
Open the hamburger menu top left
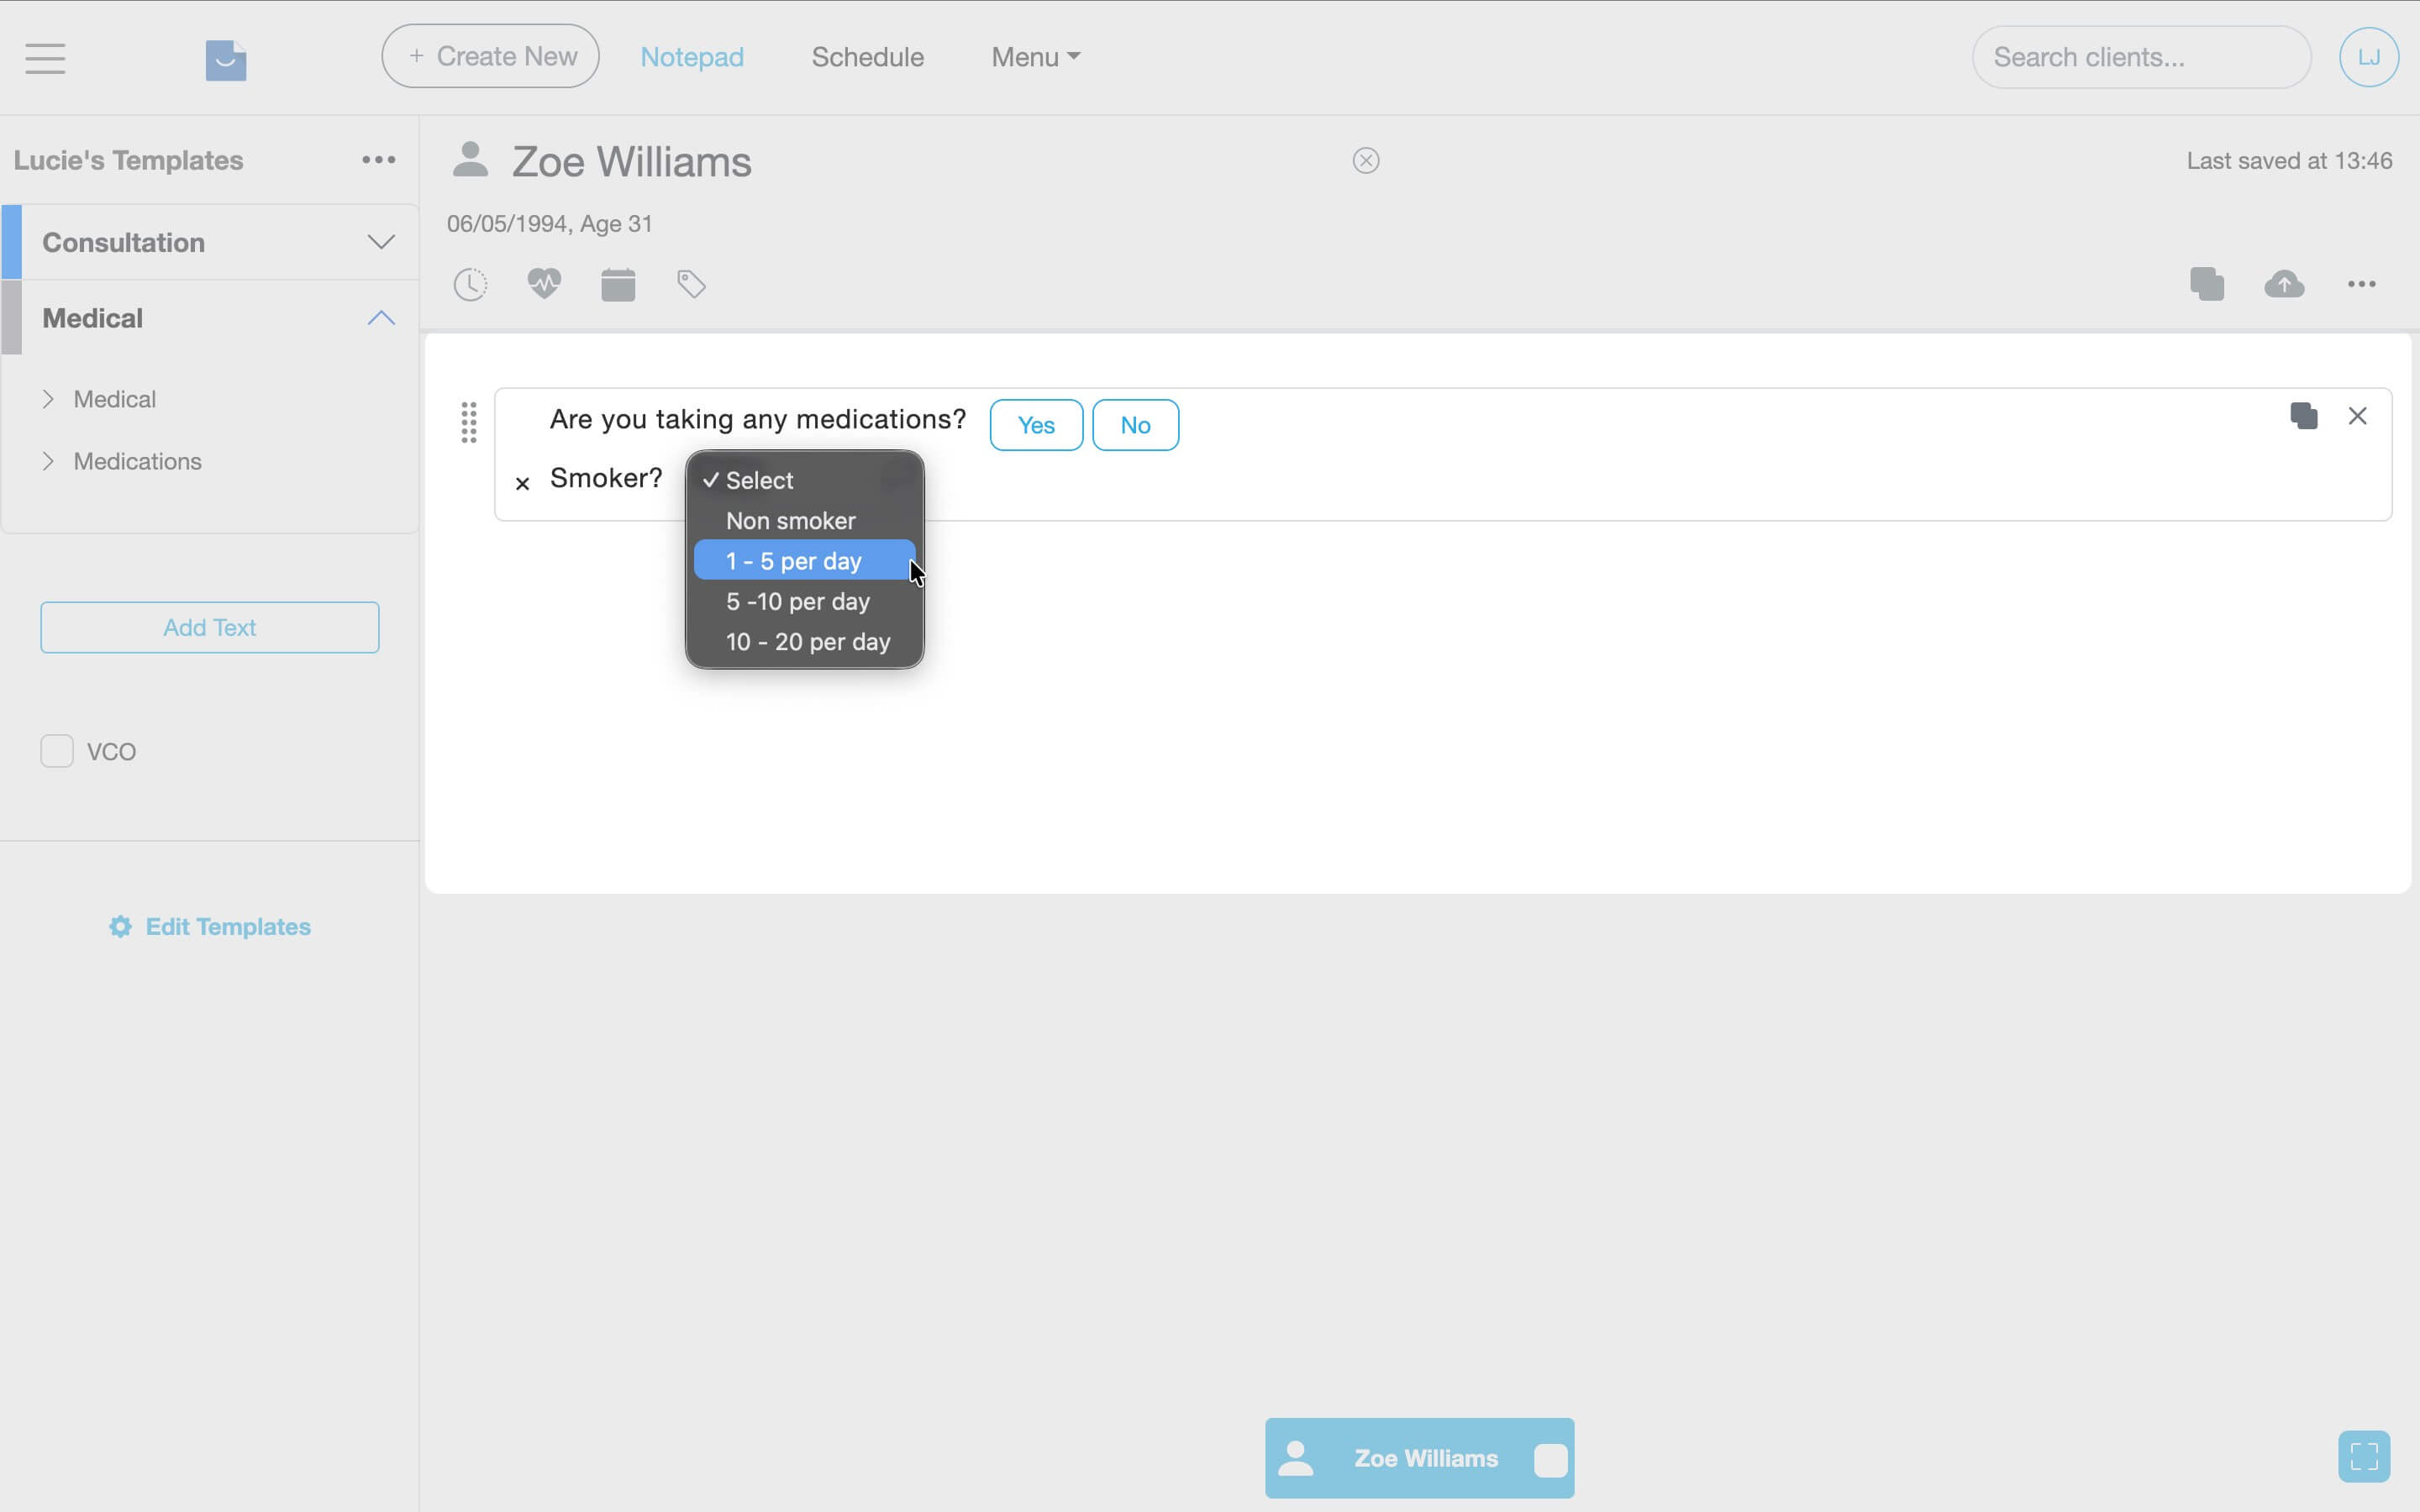pyautogui.click(x=44, y=58)
